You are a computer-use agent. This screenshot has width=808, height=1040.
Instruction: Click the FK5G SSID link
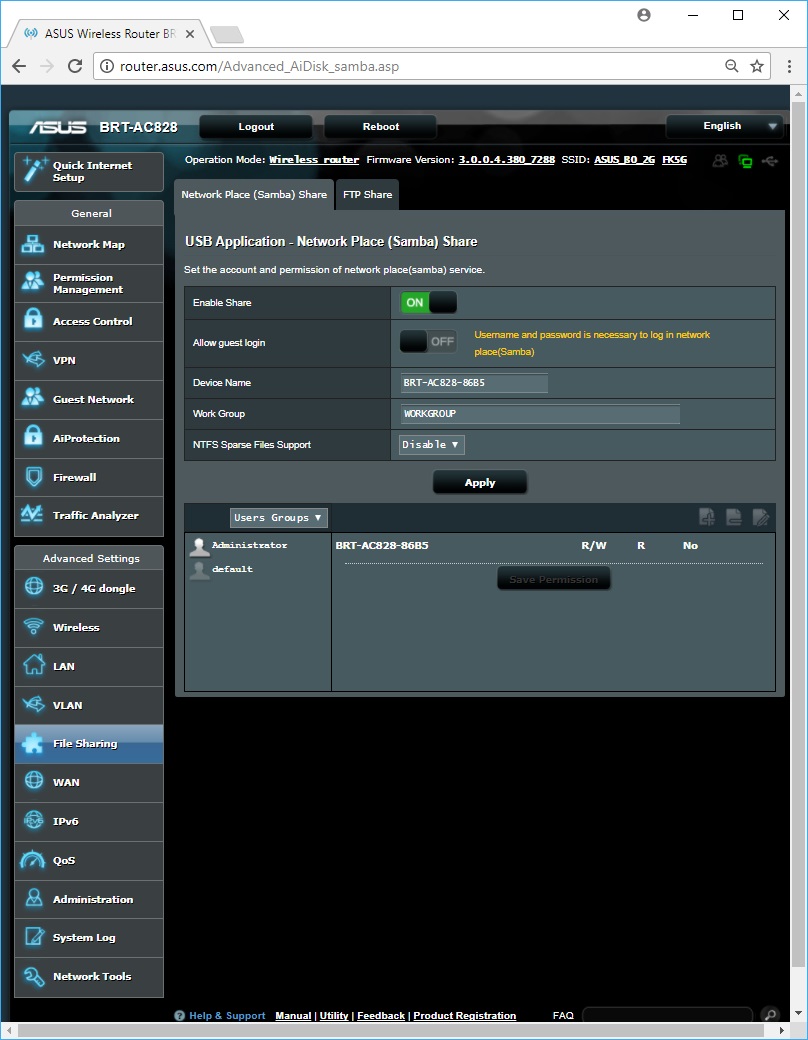675,160
